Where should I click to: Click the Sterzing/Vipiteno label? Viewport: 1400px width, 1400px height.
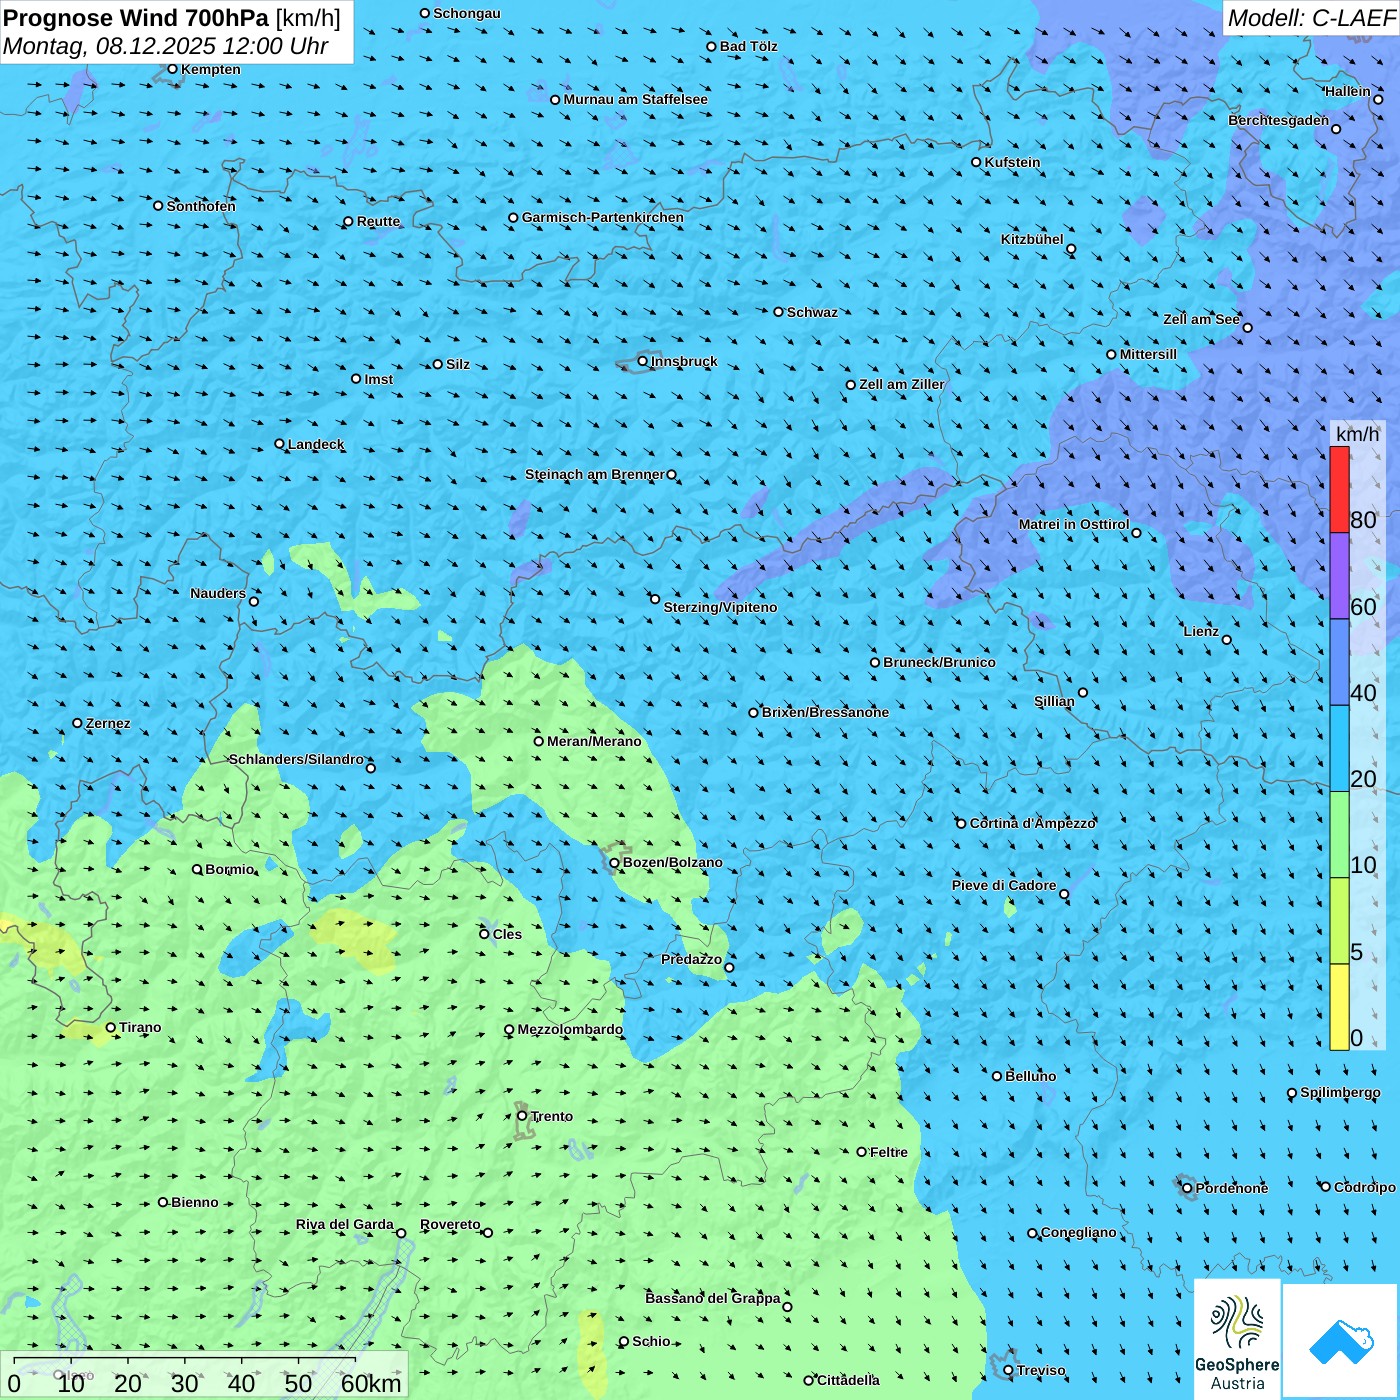pyautogui.click(x=720, y=607)
